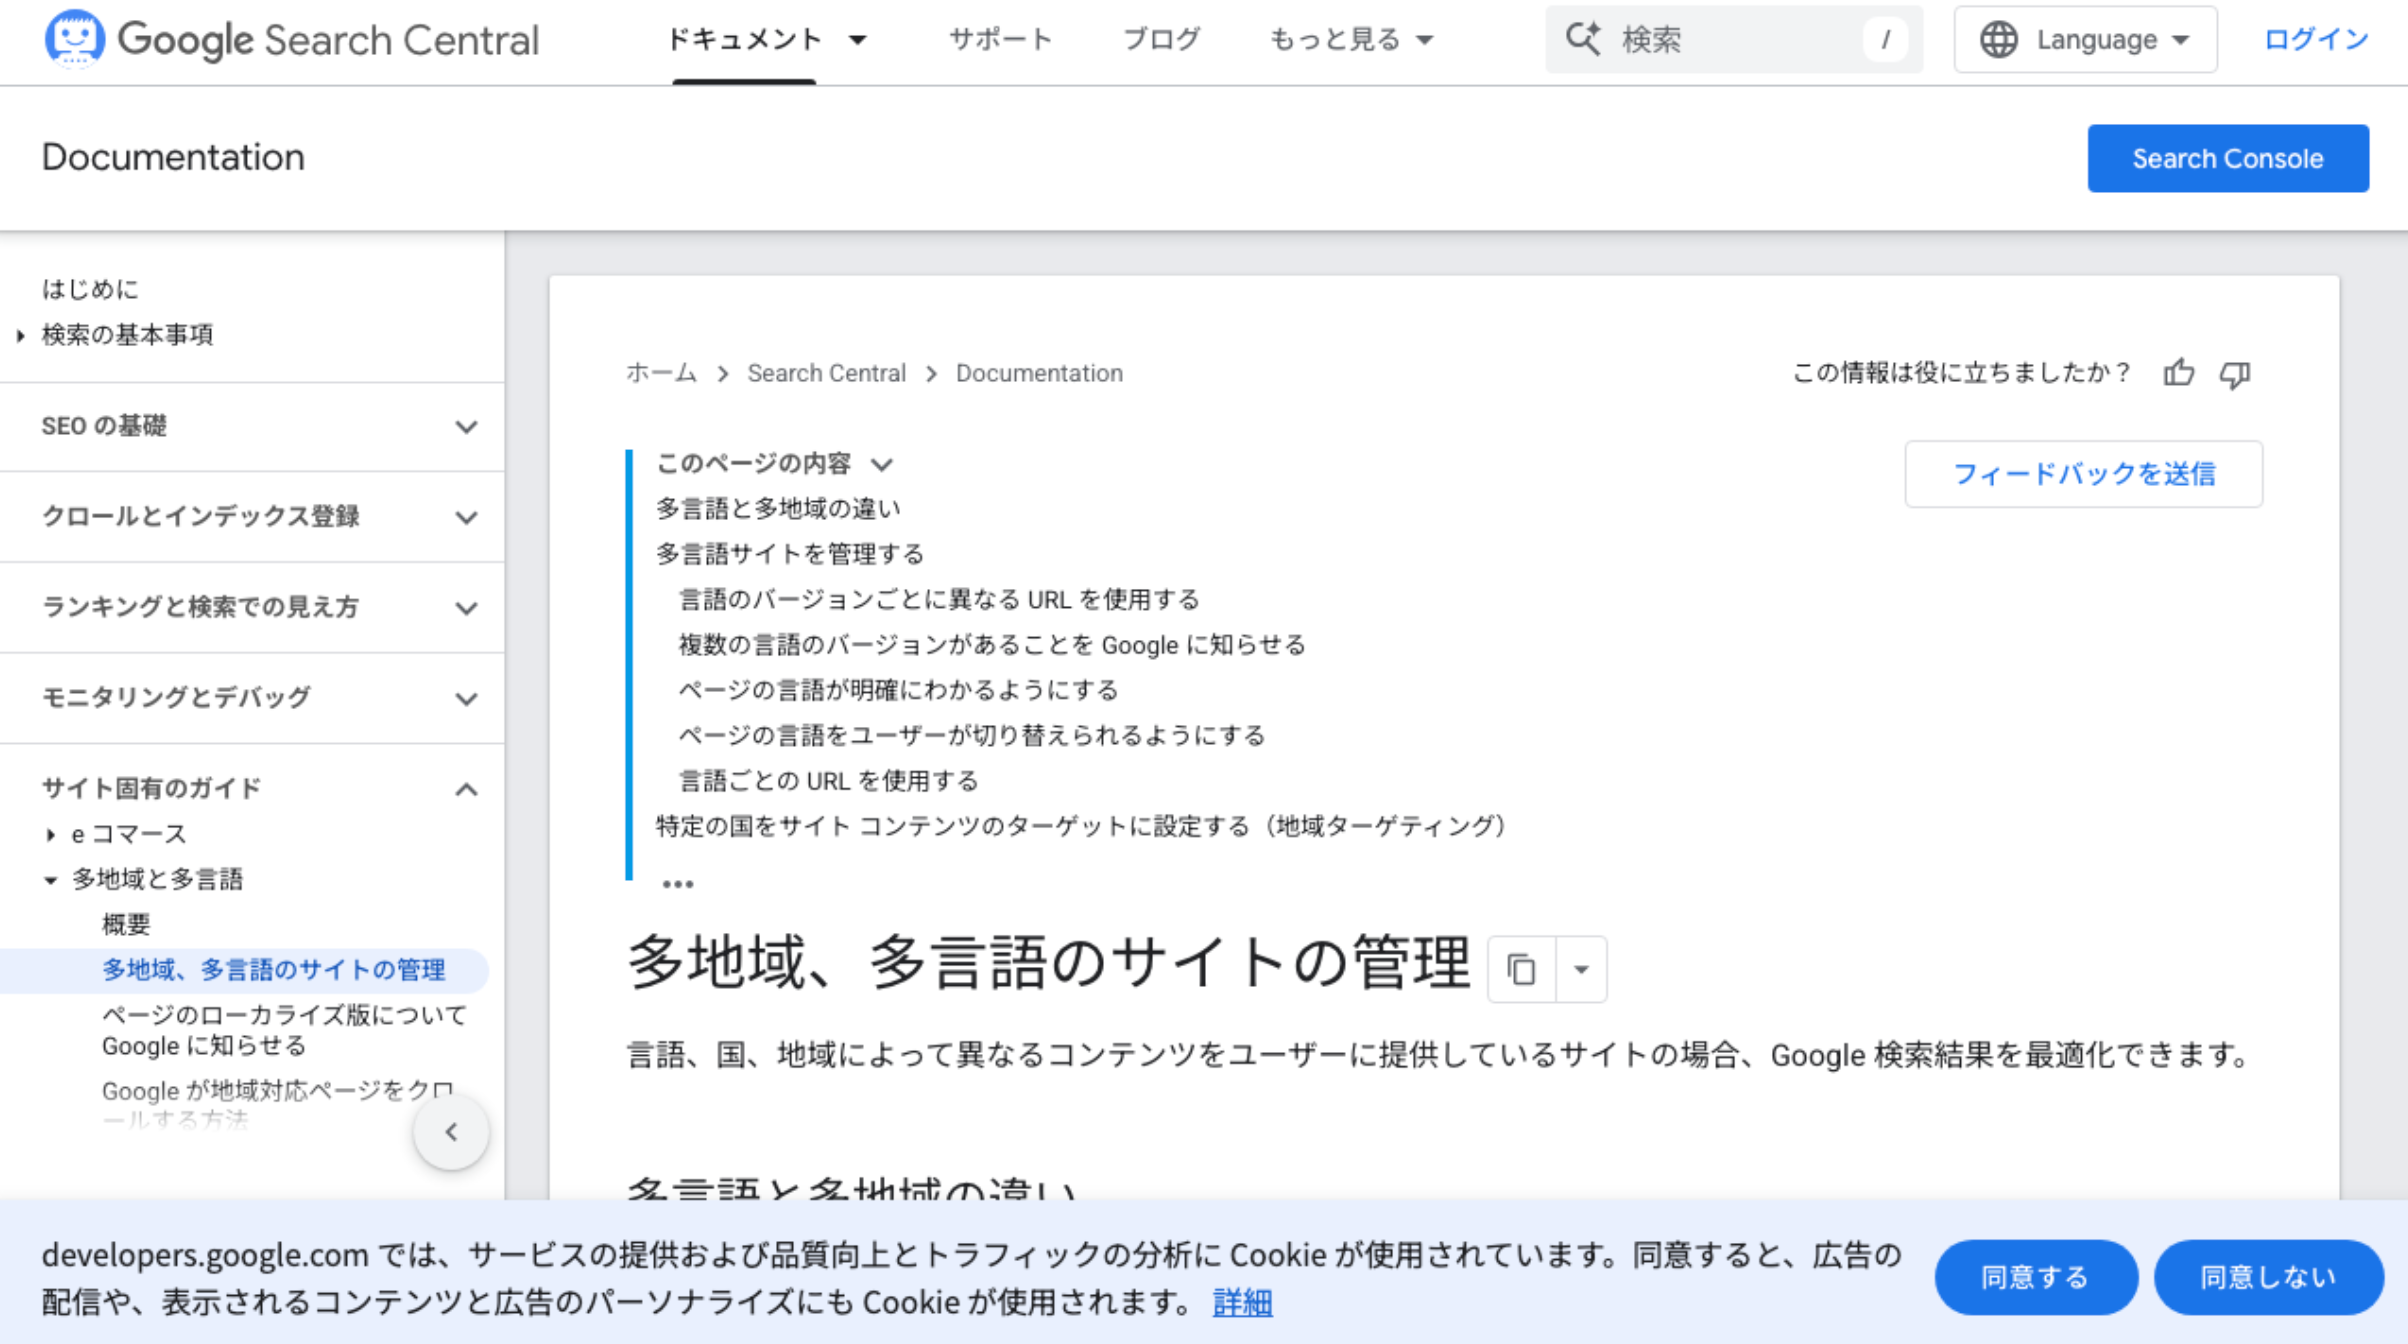Click the search sparkle magnifier icon

1582,39
